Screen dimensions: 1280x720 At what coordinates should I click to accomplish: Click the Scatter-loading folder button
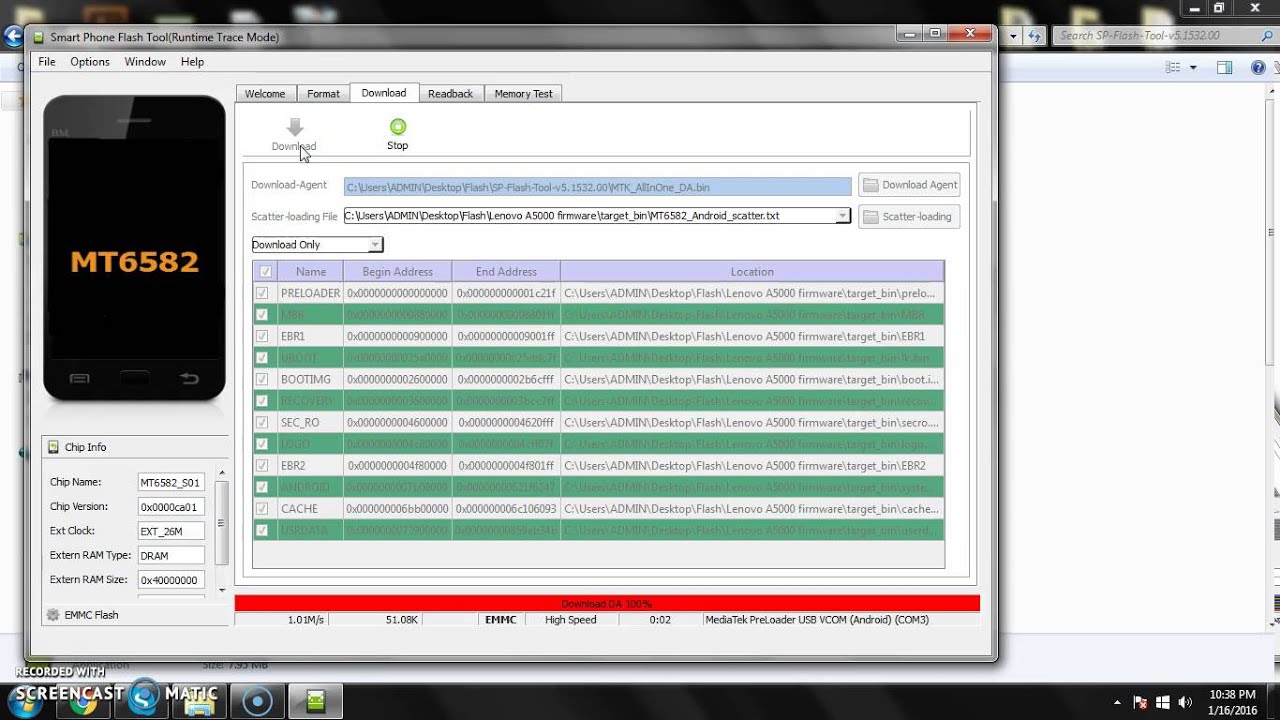(909, 216)
